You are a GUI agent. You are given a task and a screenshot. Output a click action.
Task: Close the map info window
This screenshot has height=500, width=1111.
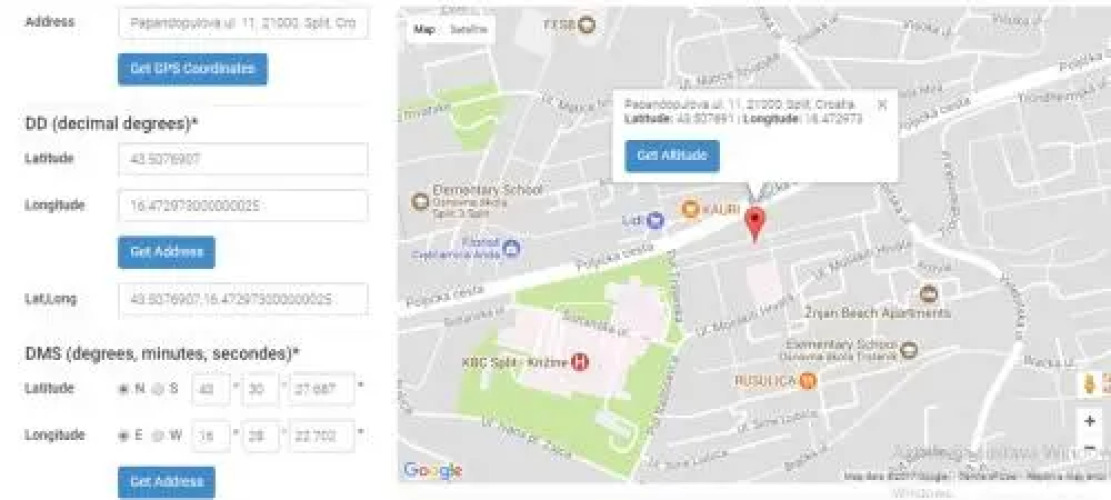coord(882,104)
